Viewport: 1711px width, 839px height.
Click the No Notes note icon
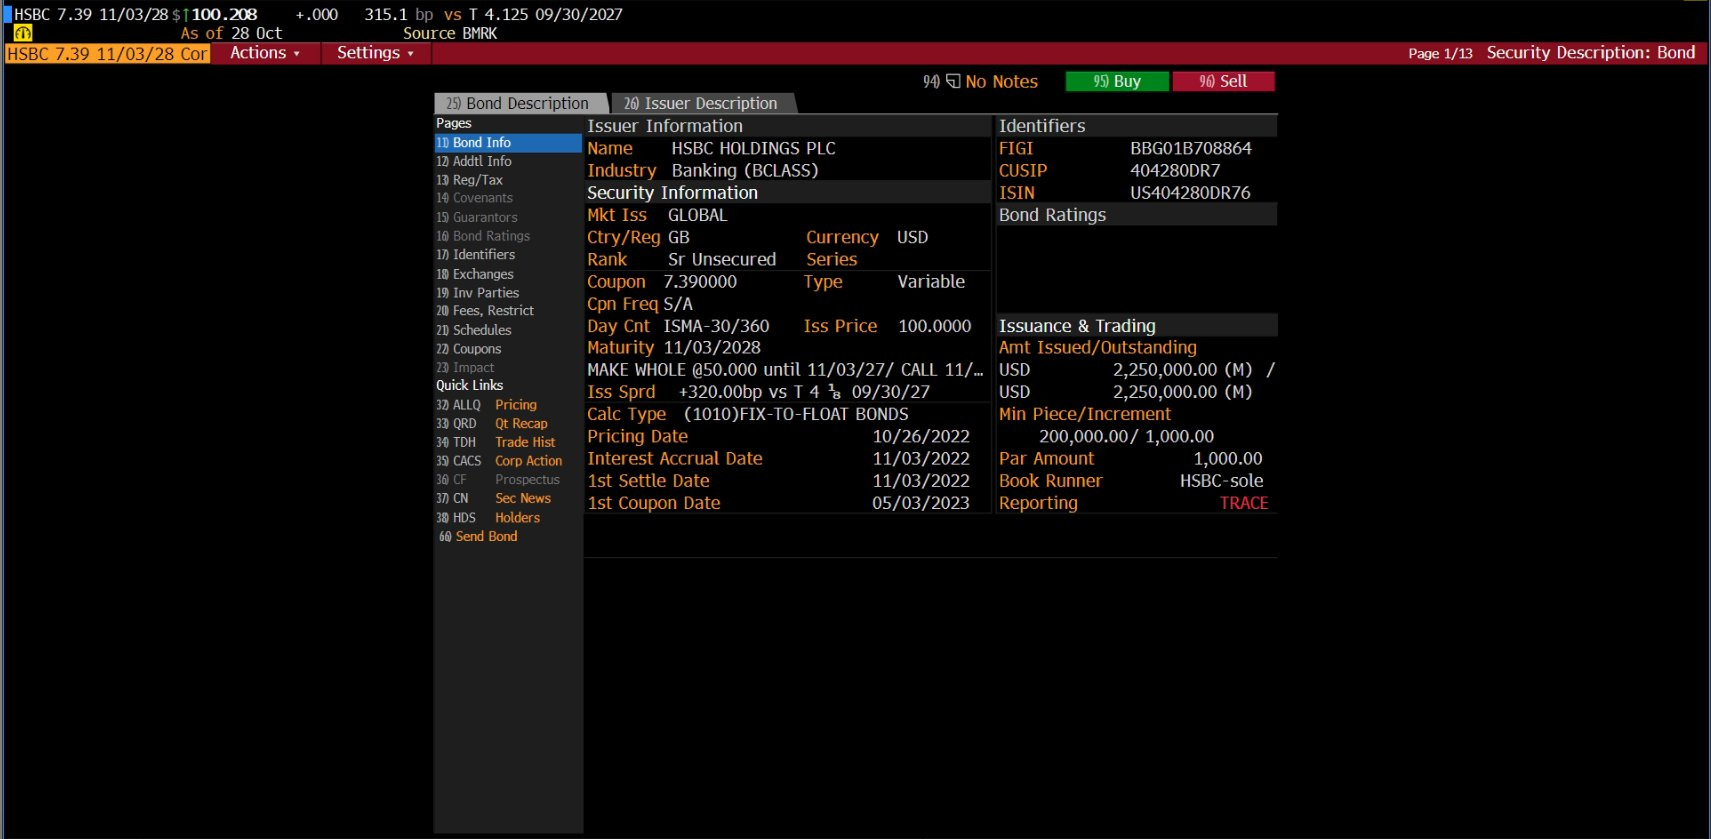point(953,81)
